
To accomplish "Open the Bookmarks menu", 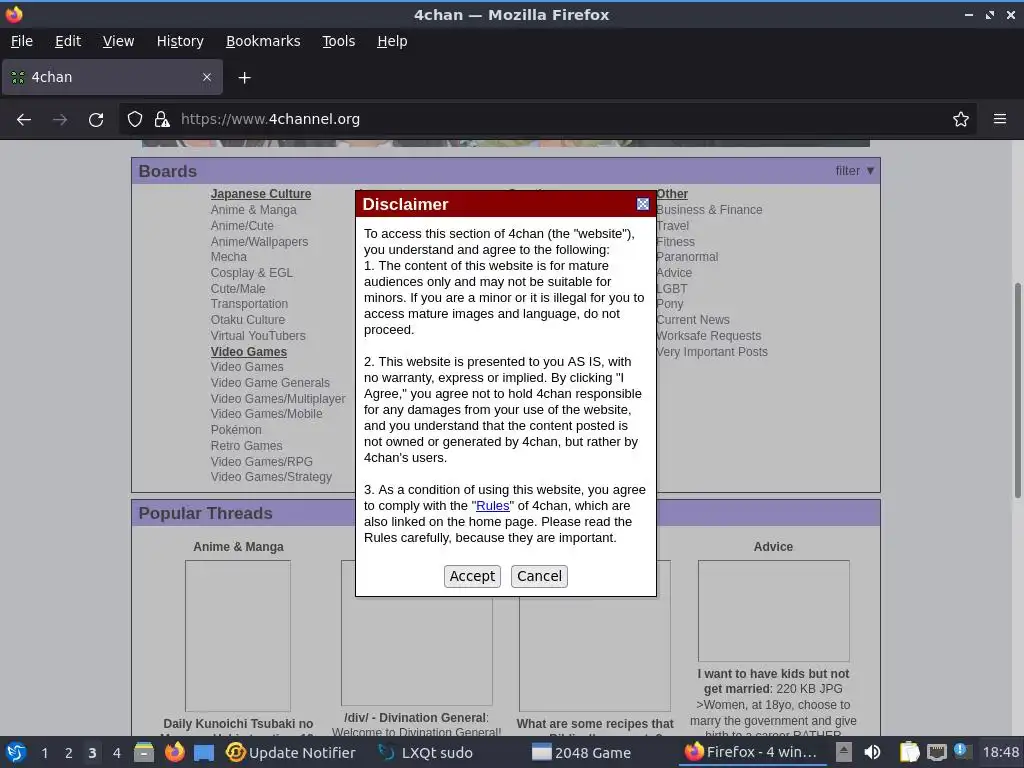I will tap(263, 41).
